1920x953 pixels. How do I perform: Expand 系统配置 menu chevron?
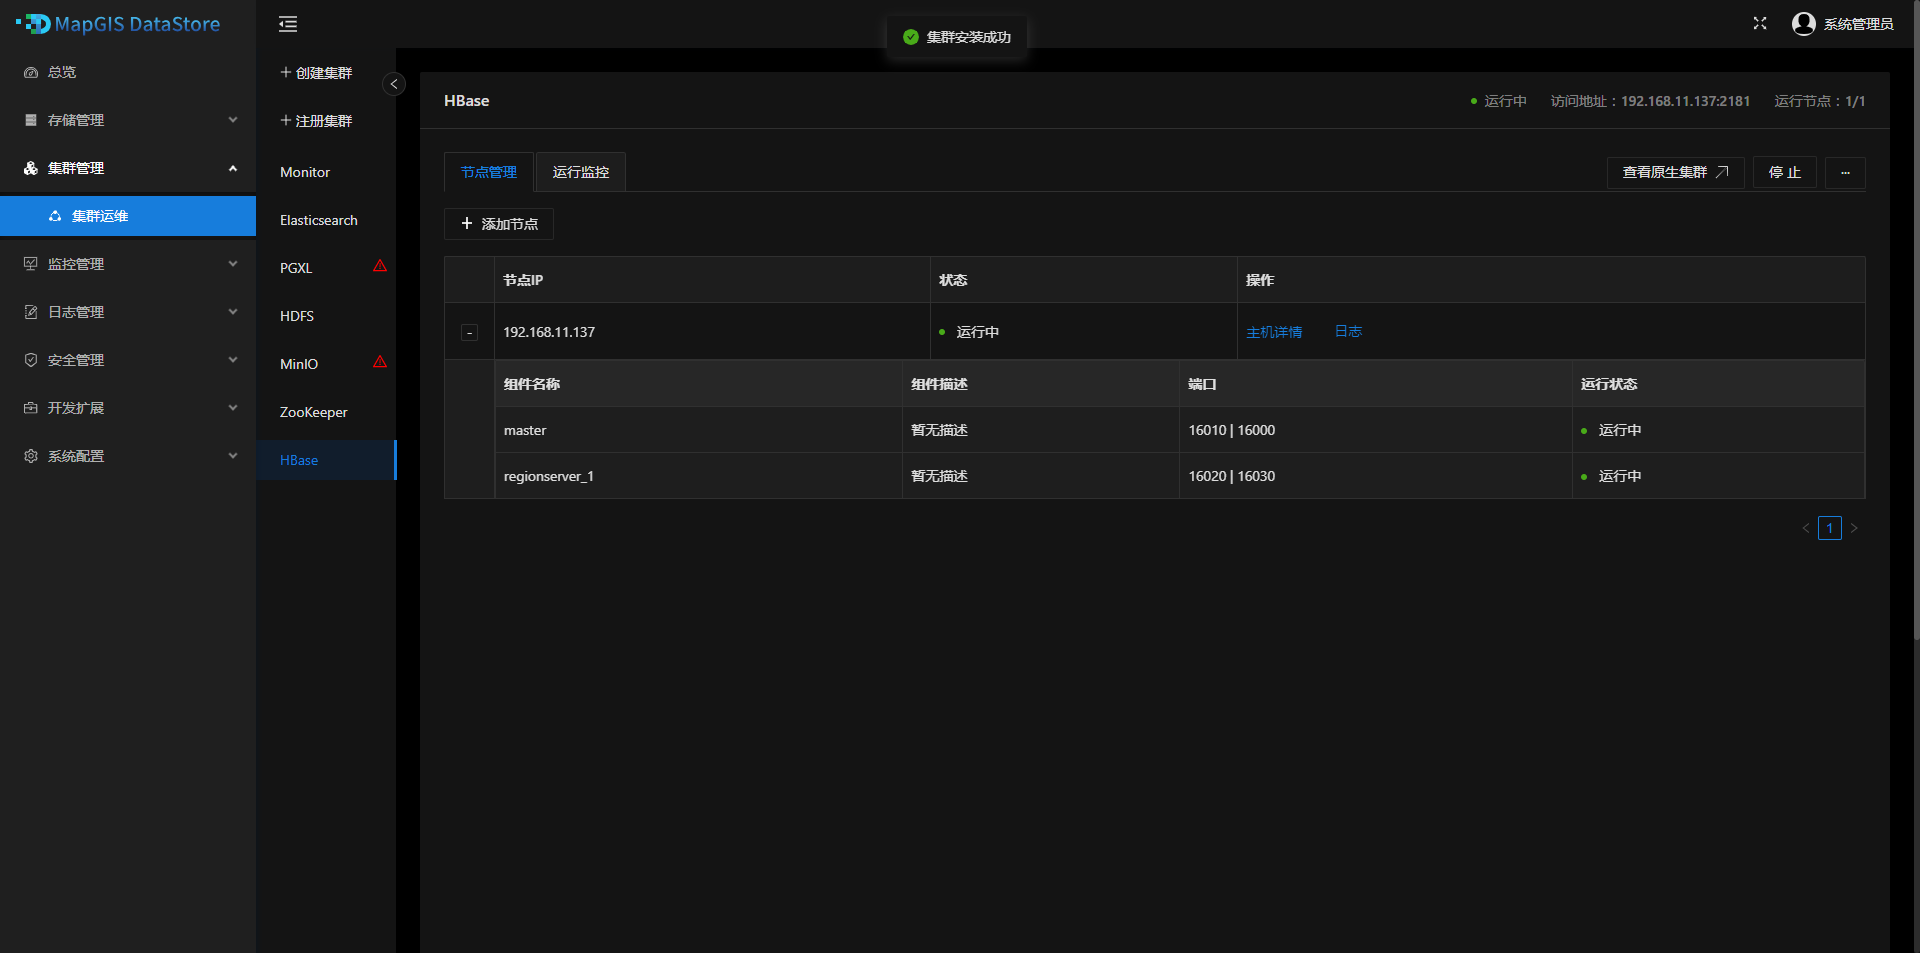coord(233,456)
